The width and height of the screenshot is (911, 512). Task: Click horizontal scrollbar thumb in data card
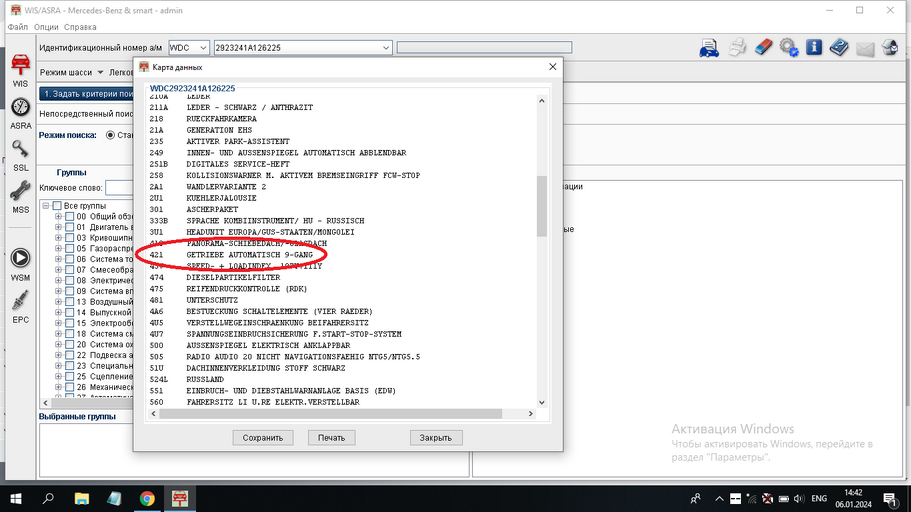coord(331,414)
